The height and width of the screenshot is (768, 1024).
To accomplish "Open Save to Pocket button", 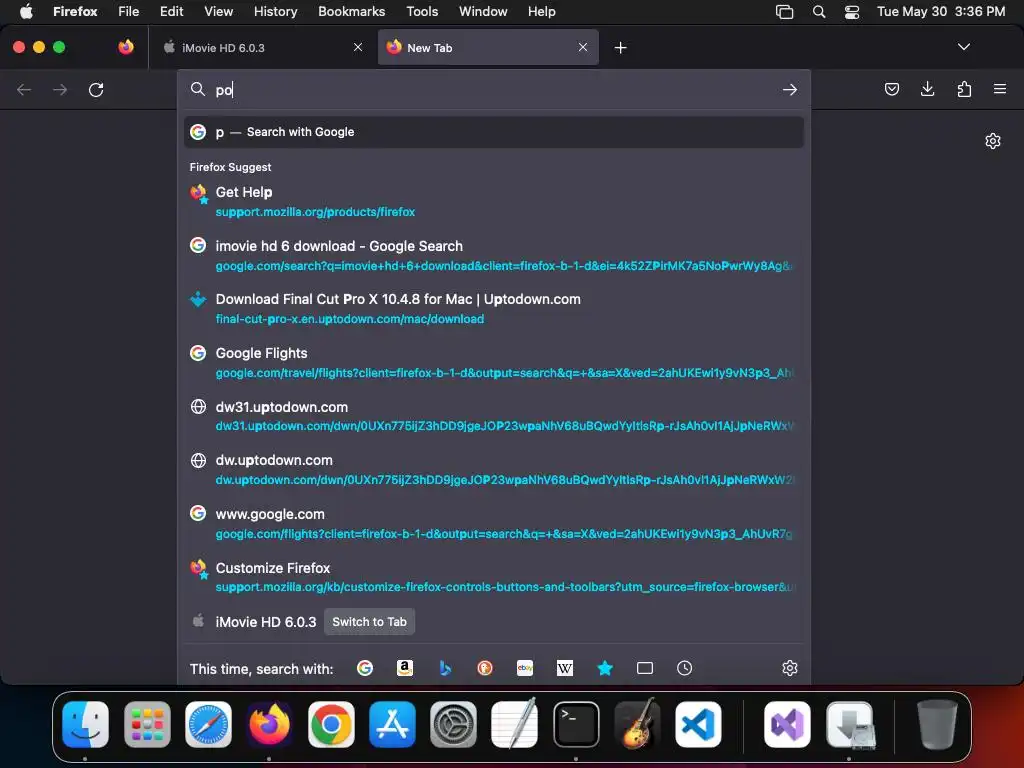I will point(891,89).
